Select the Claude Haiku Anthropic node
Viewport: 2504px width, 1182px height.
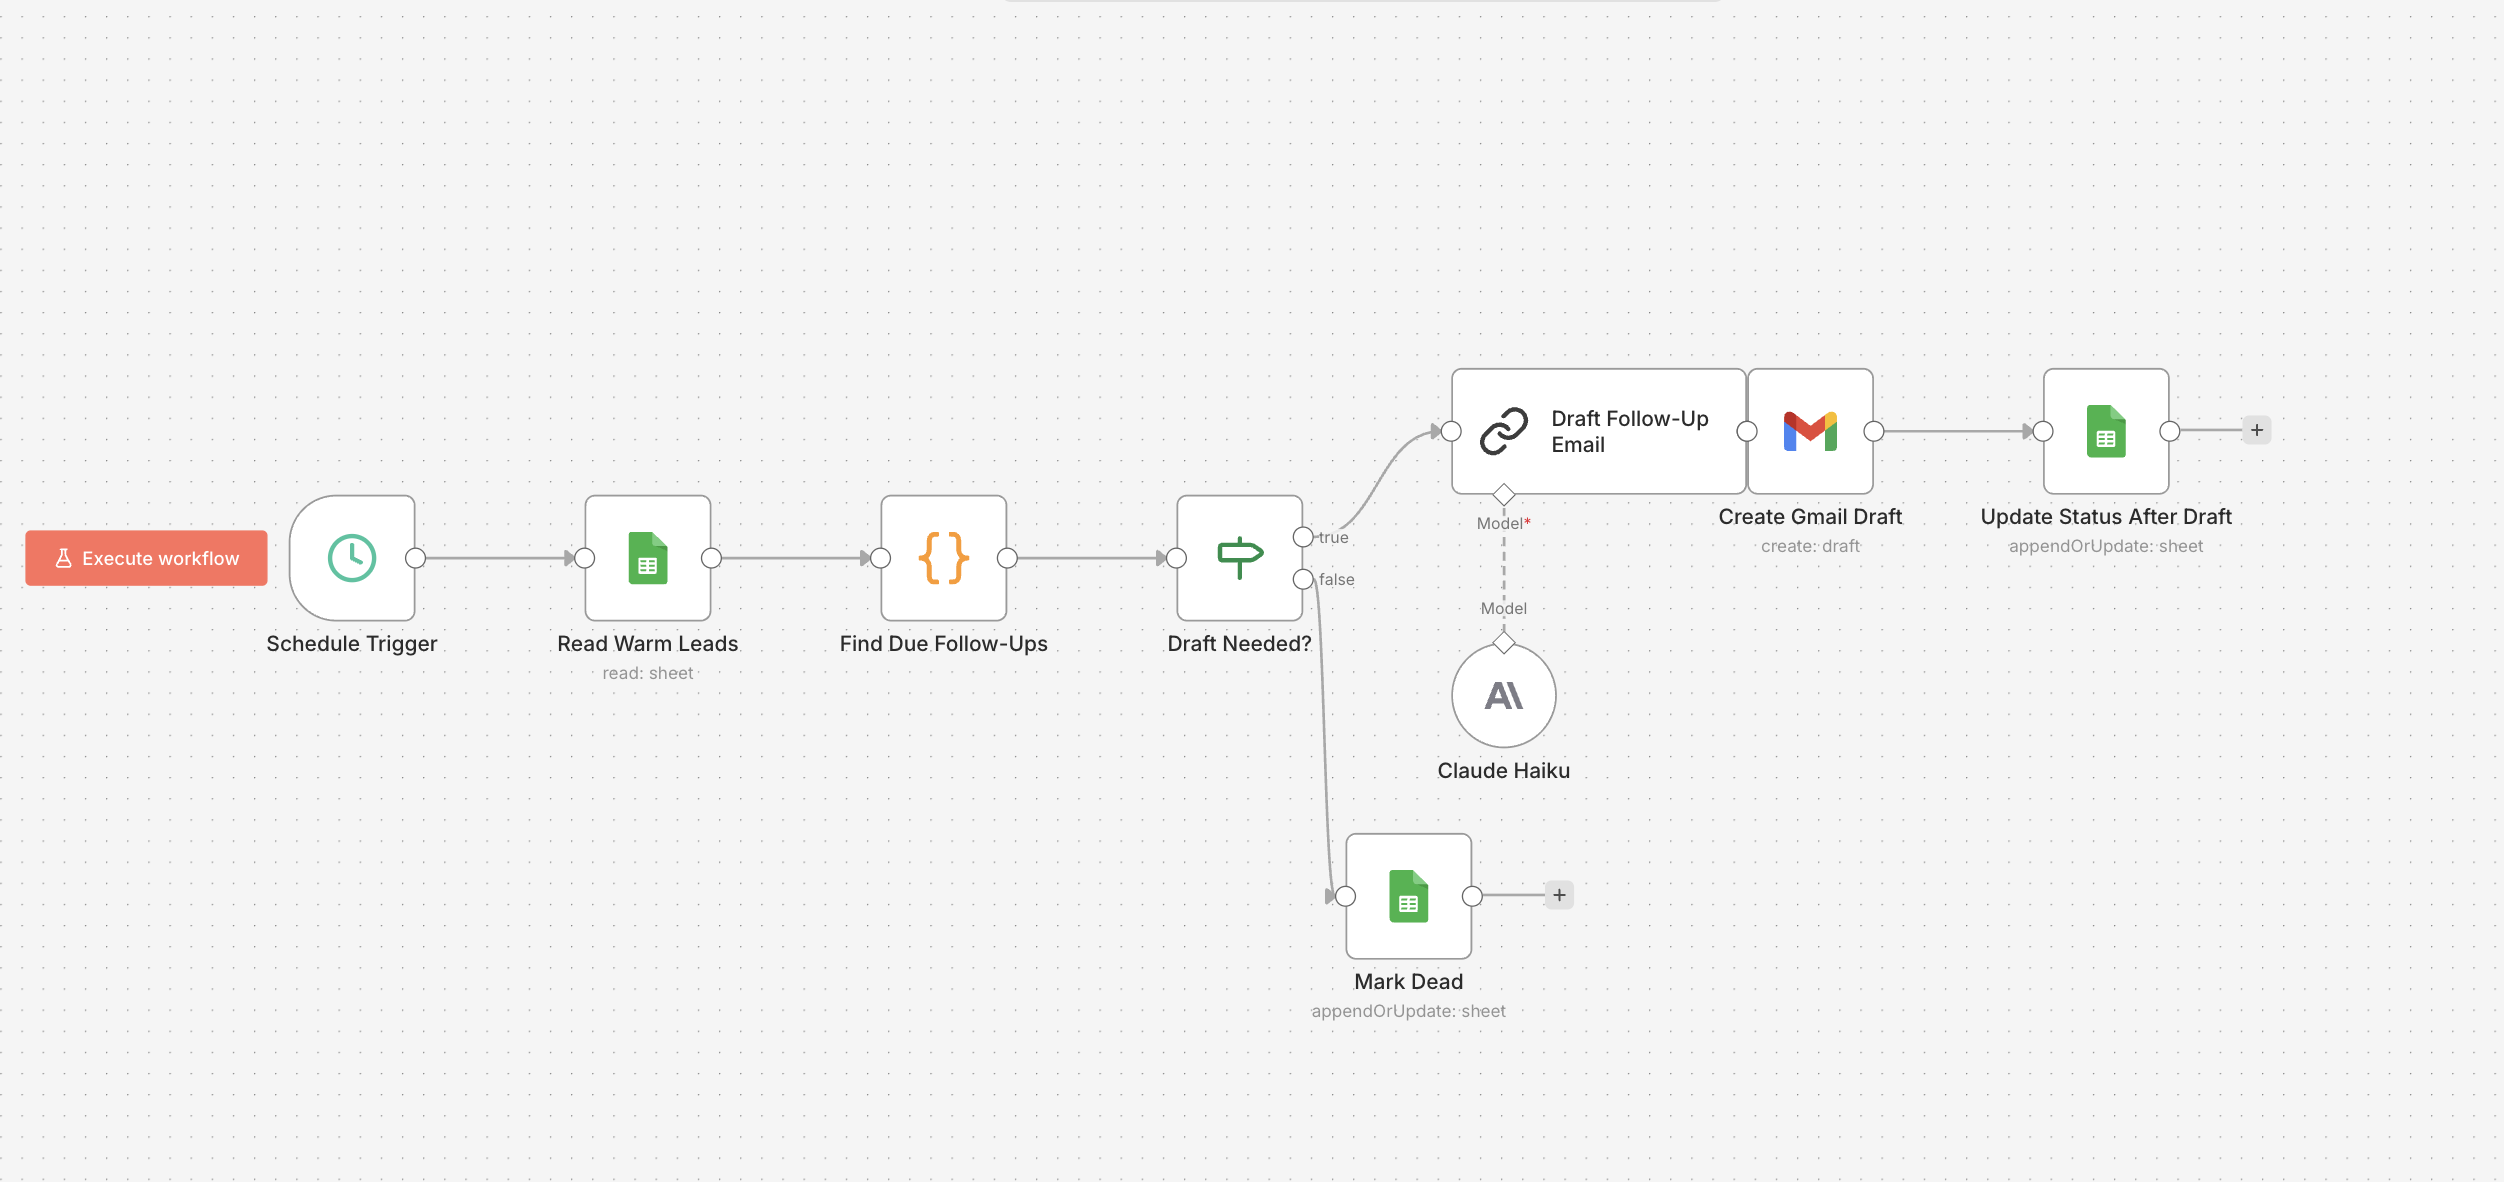[1503, 695]
